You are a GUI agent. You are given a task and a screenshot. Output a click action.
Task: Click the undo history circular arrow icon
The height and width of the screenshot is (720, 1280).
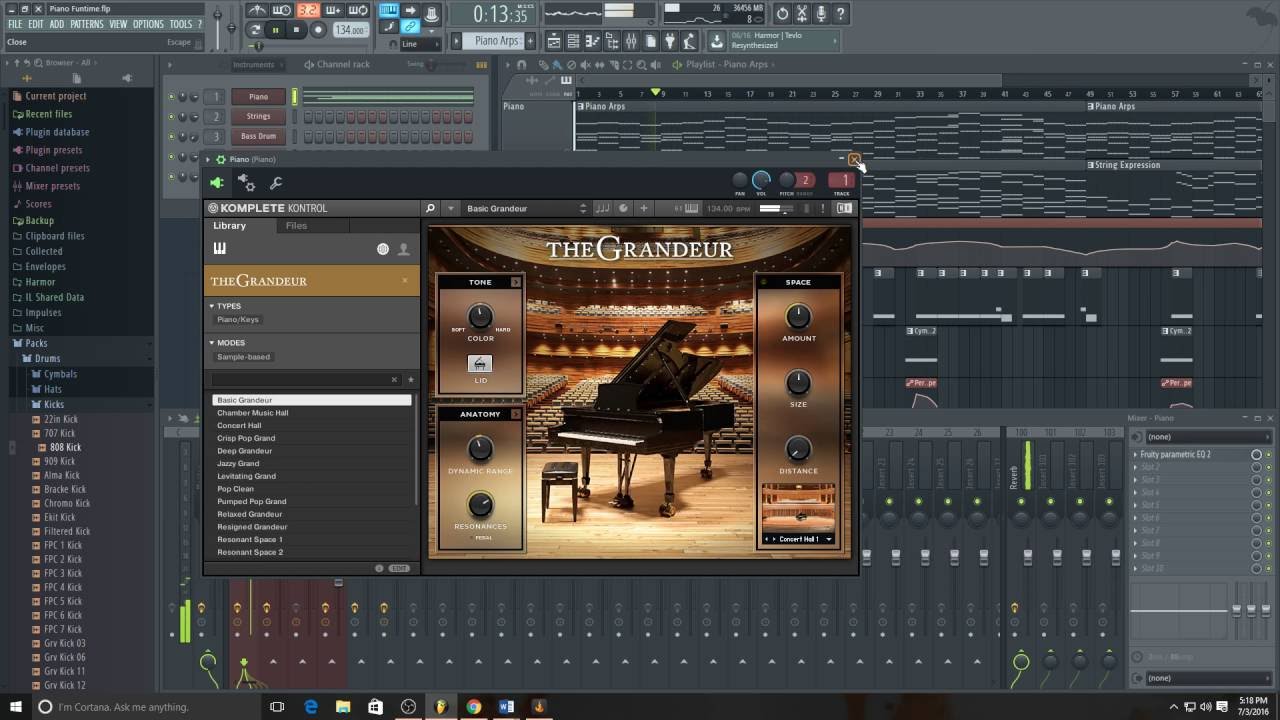(782, 14)
